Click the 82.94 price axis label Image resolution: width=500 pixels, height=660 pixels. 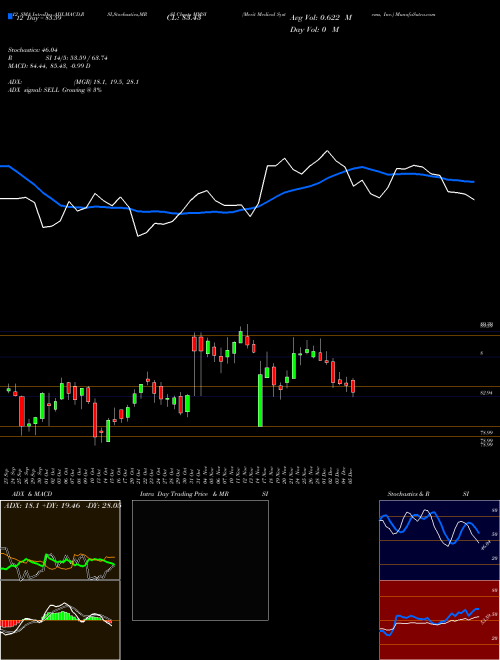pos(486,393)
